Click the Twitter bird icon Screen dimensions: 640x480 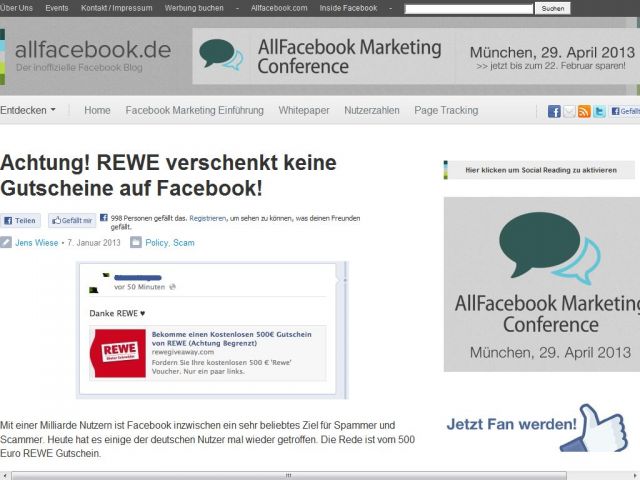pyautogui.click(x=599, y=111)
